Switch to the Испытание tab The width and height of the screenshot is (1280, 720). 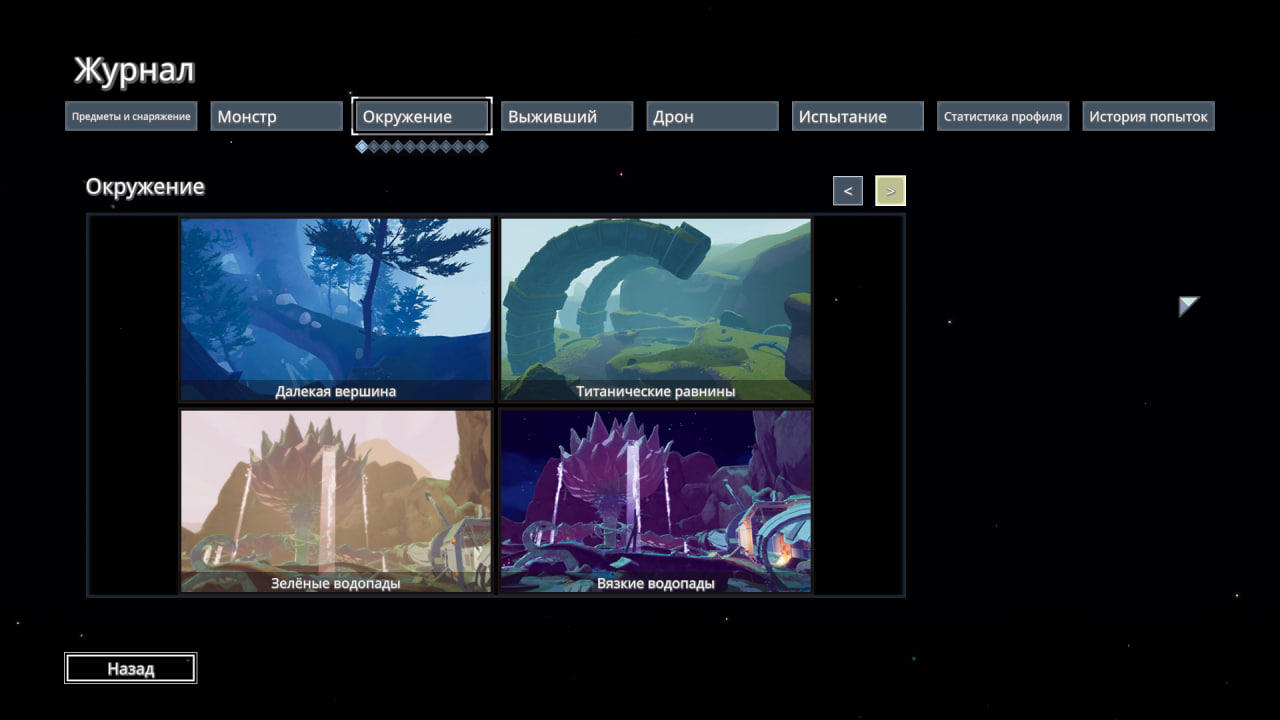858,116
